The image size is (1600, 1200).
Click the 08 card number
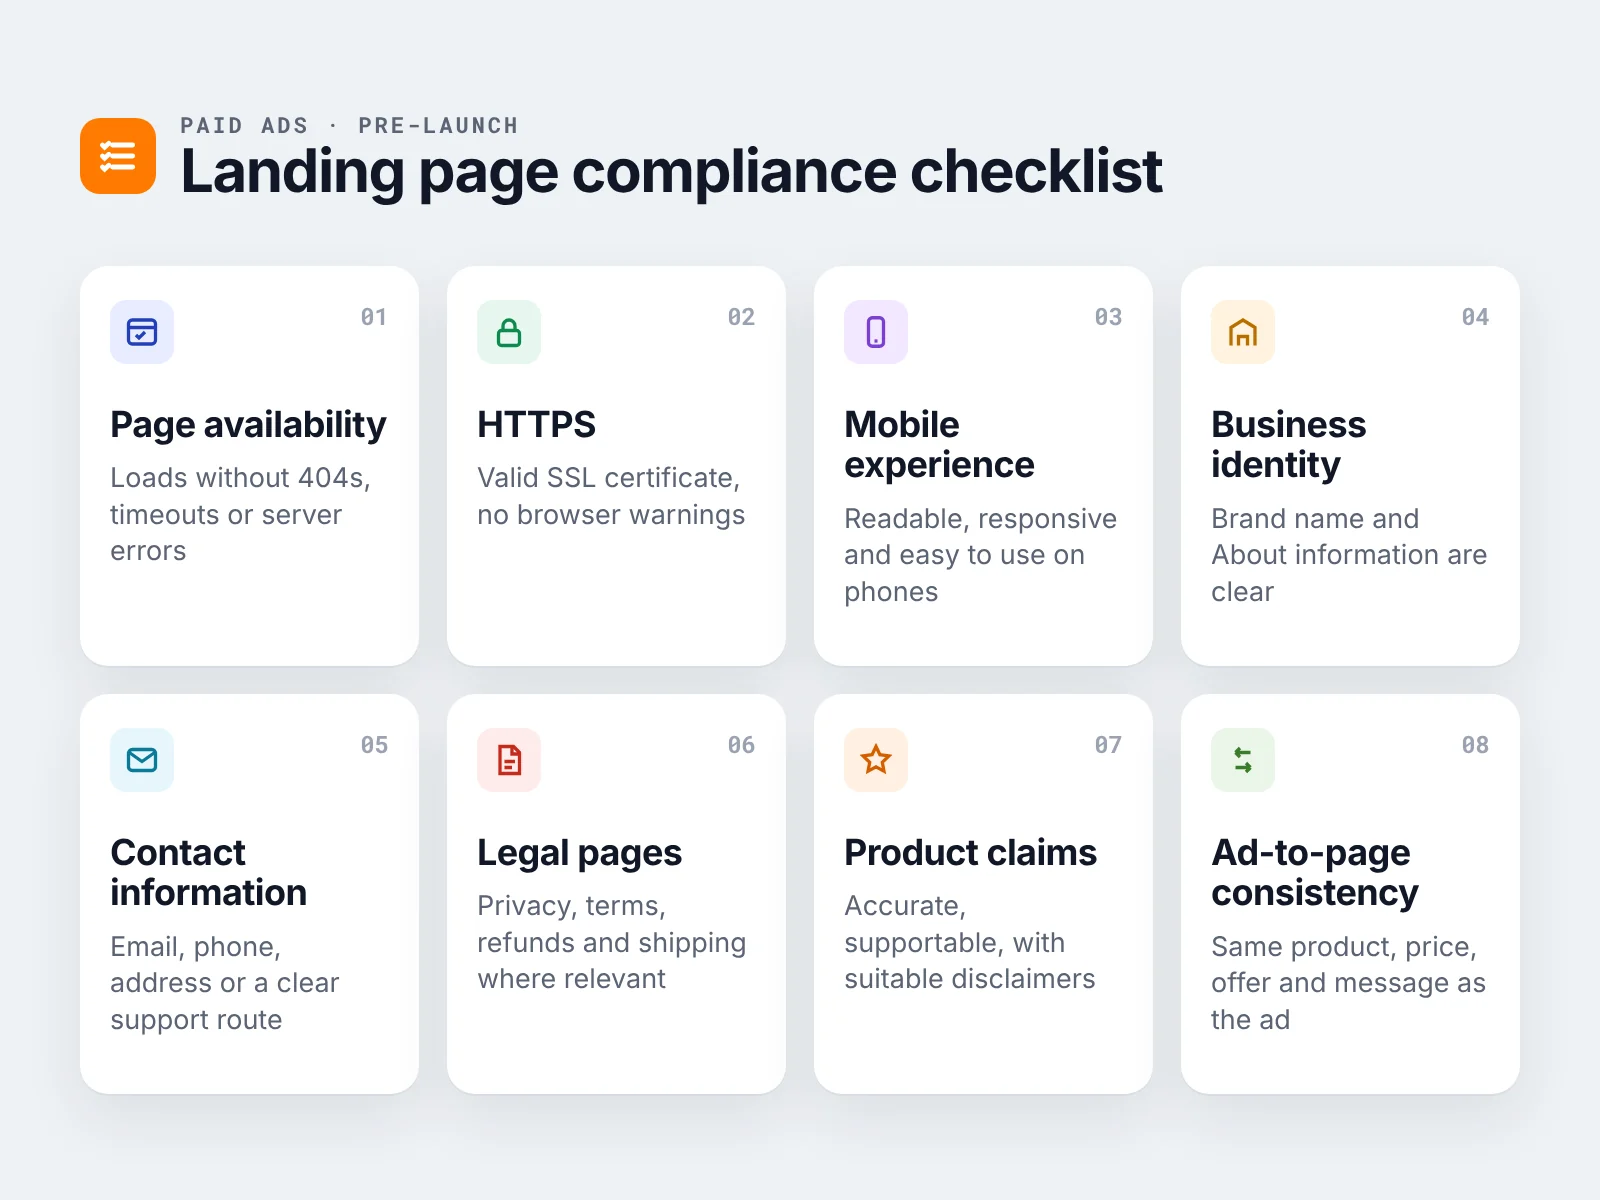(1475, 745)
